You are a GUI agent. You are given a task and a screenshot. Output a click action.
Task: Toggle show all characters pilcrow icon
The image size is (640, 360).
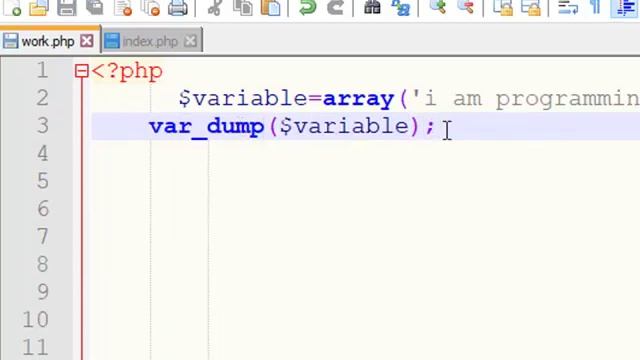[x=596, y=7]
